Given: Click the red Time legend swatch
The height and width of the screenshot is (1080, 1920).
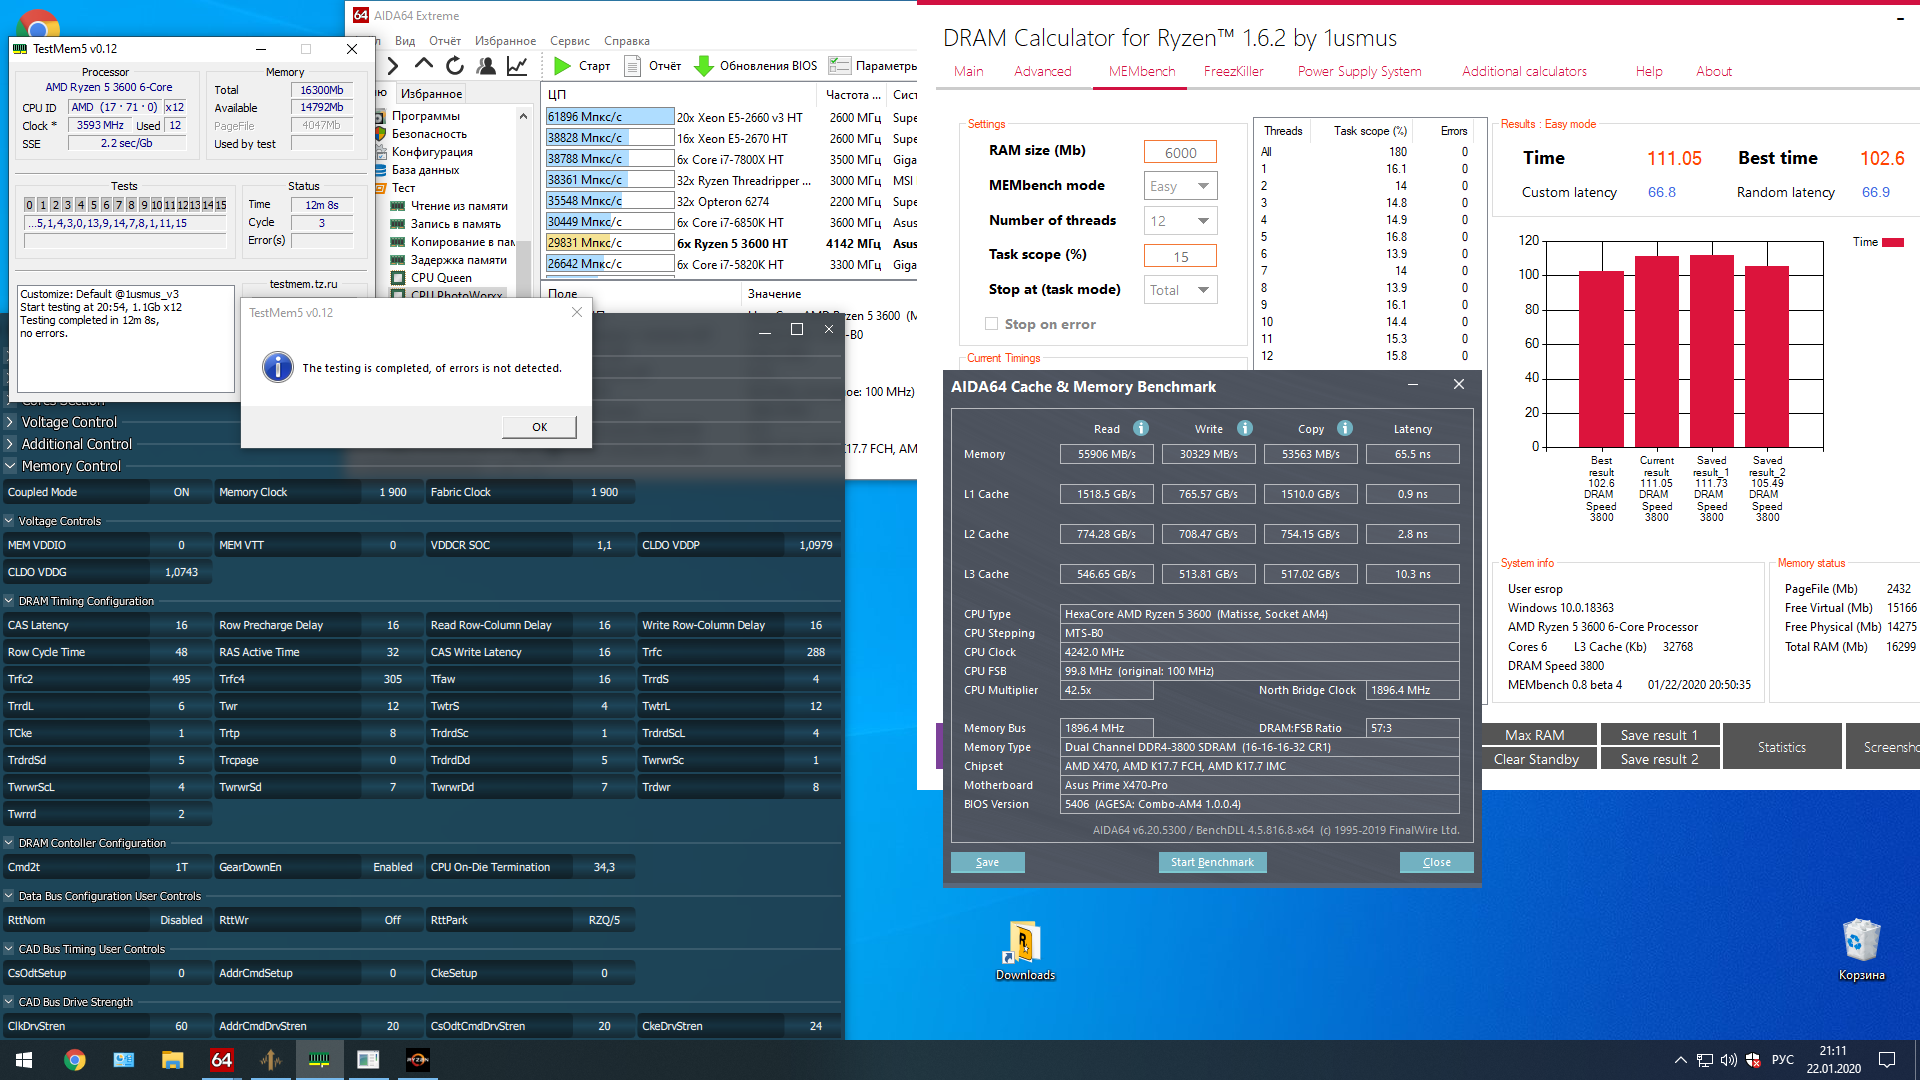Looking at the screenshot, I should 1892,242.
